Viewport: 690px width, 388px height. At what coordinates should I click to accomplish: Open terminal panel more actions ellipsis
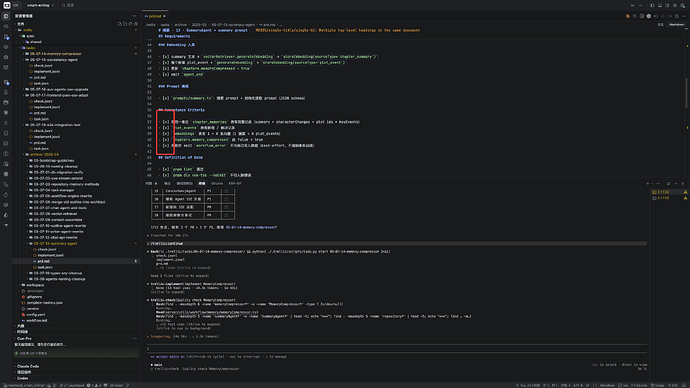[658, 183]
